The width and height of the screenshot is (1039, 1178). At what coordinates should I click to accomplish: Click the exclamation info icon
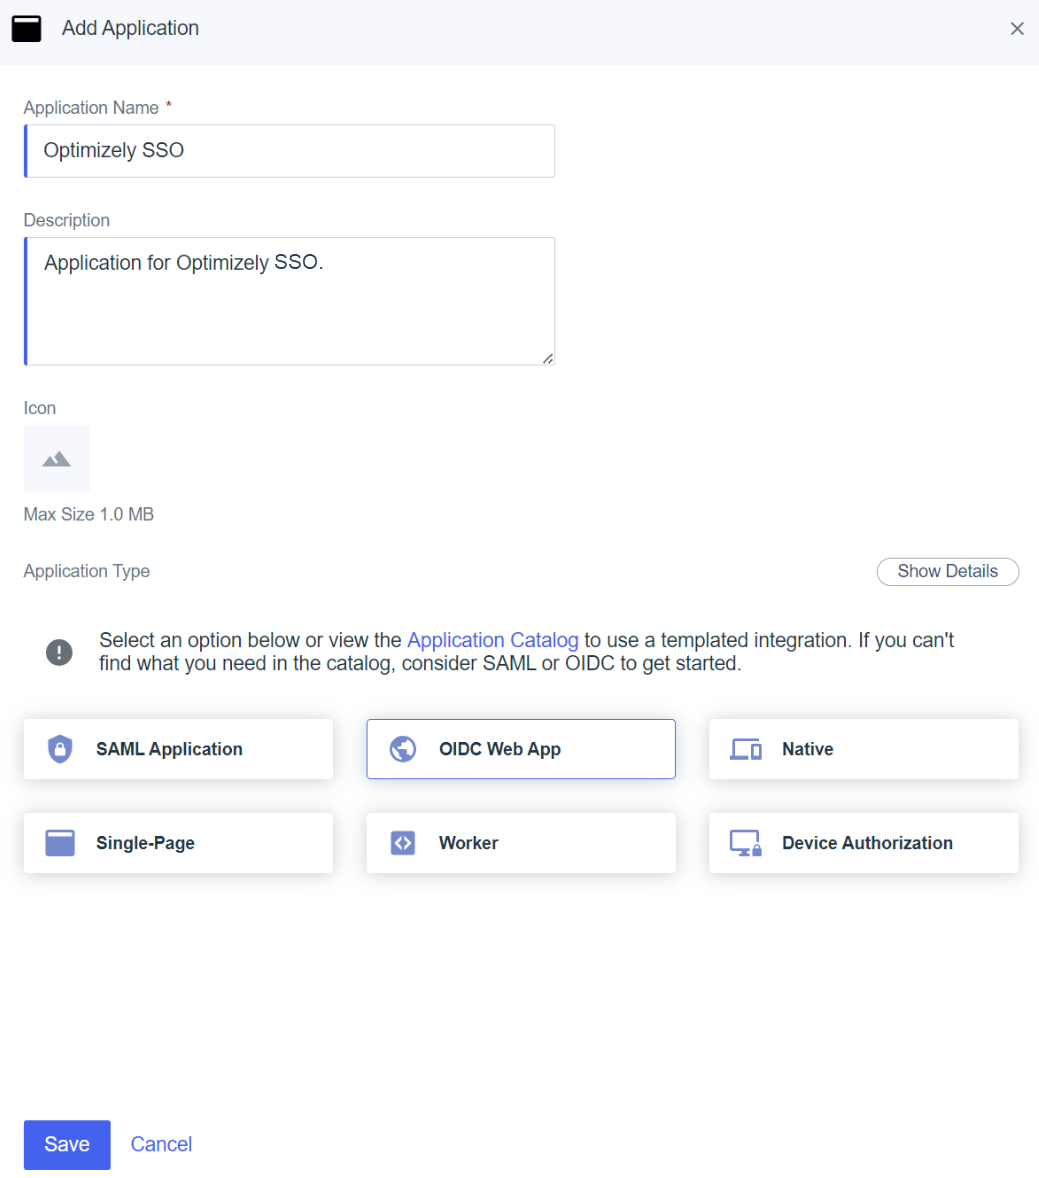click(59, 652)
